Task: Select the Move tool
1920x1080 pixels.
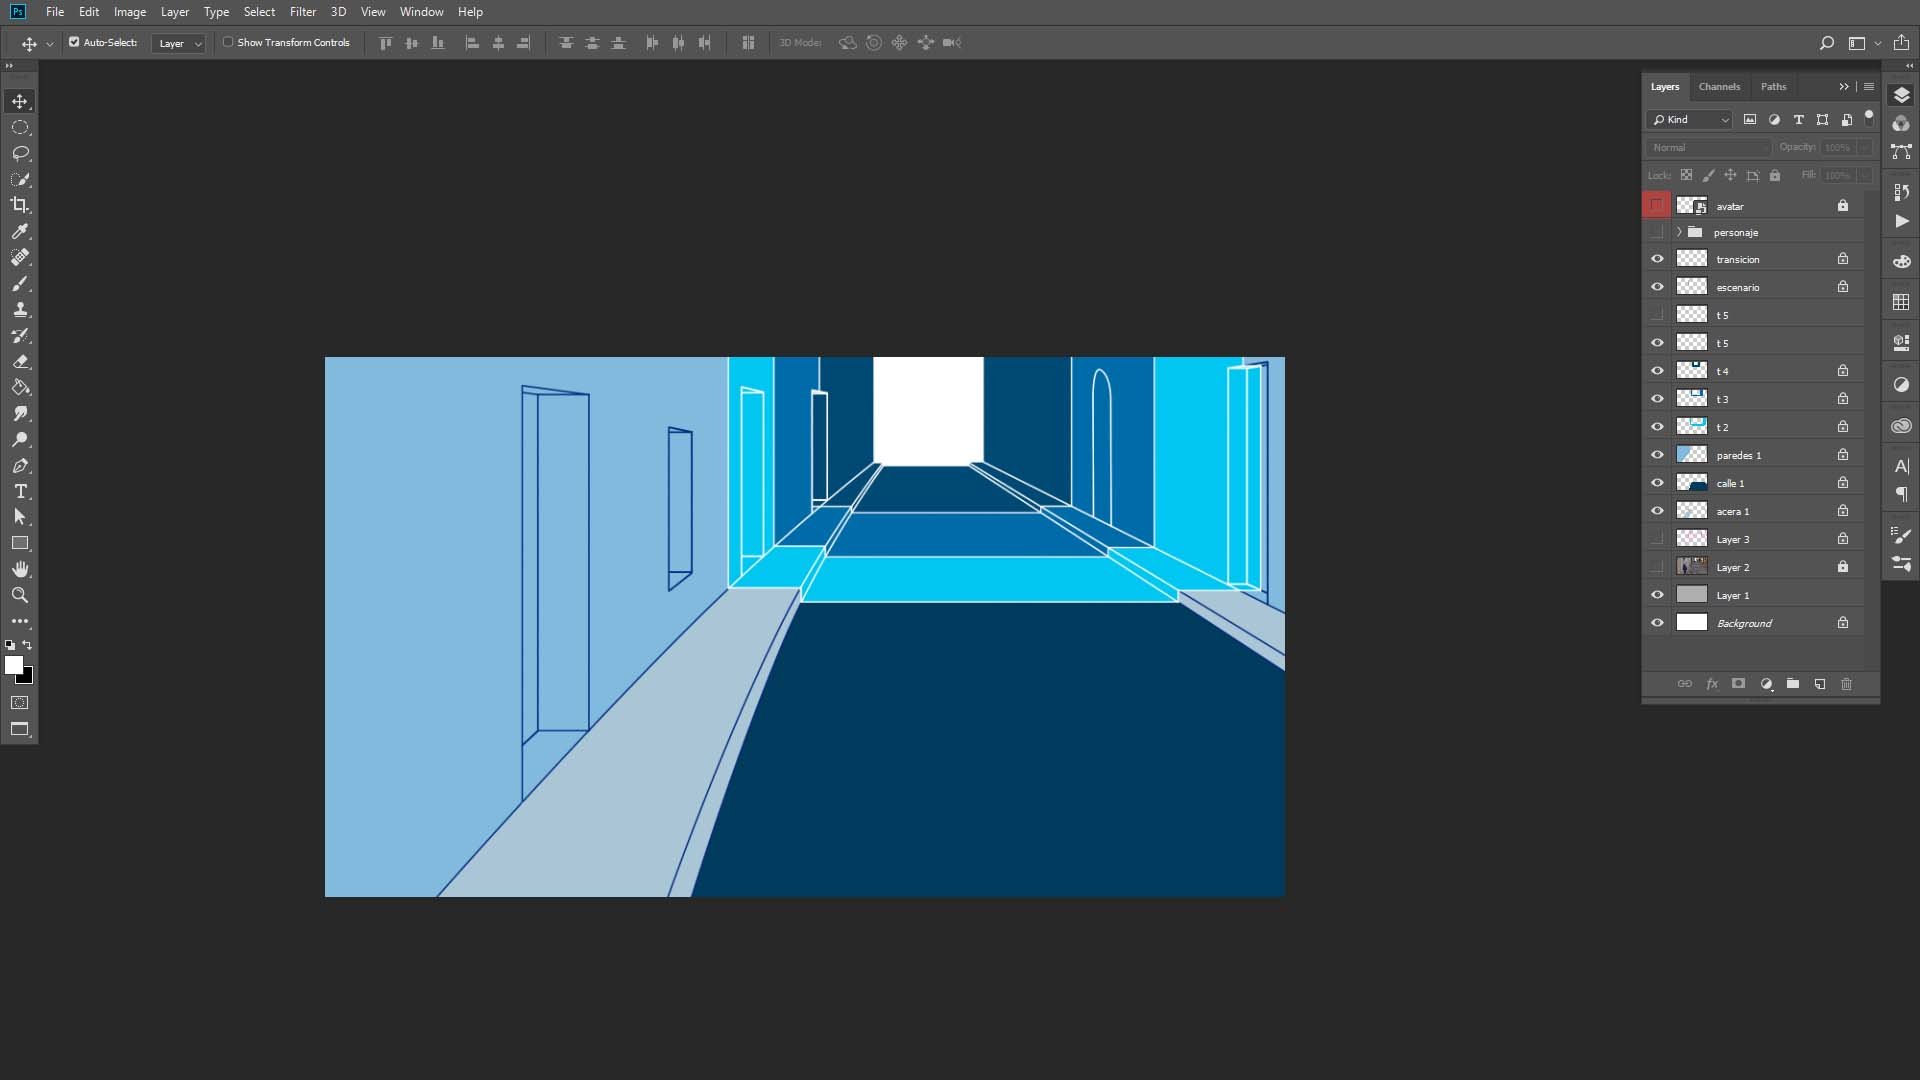Action: (x=20, y=101)
